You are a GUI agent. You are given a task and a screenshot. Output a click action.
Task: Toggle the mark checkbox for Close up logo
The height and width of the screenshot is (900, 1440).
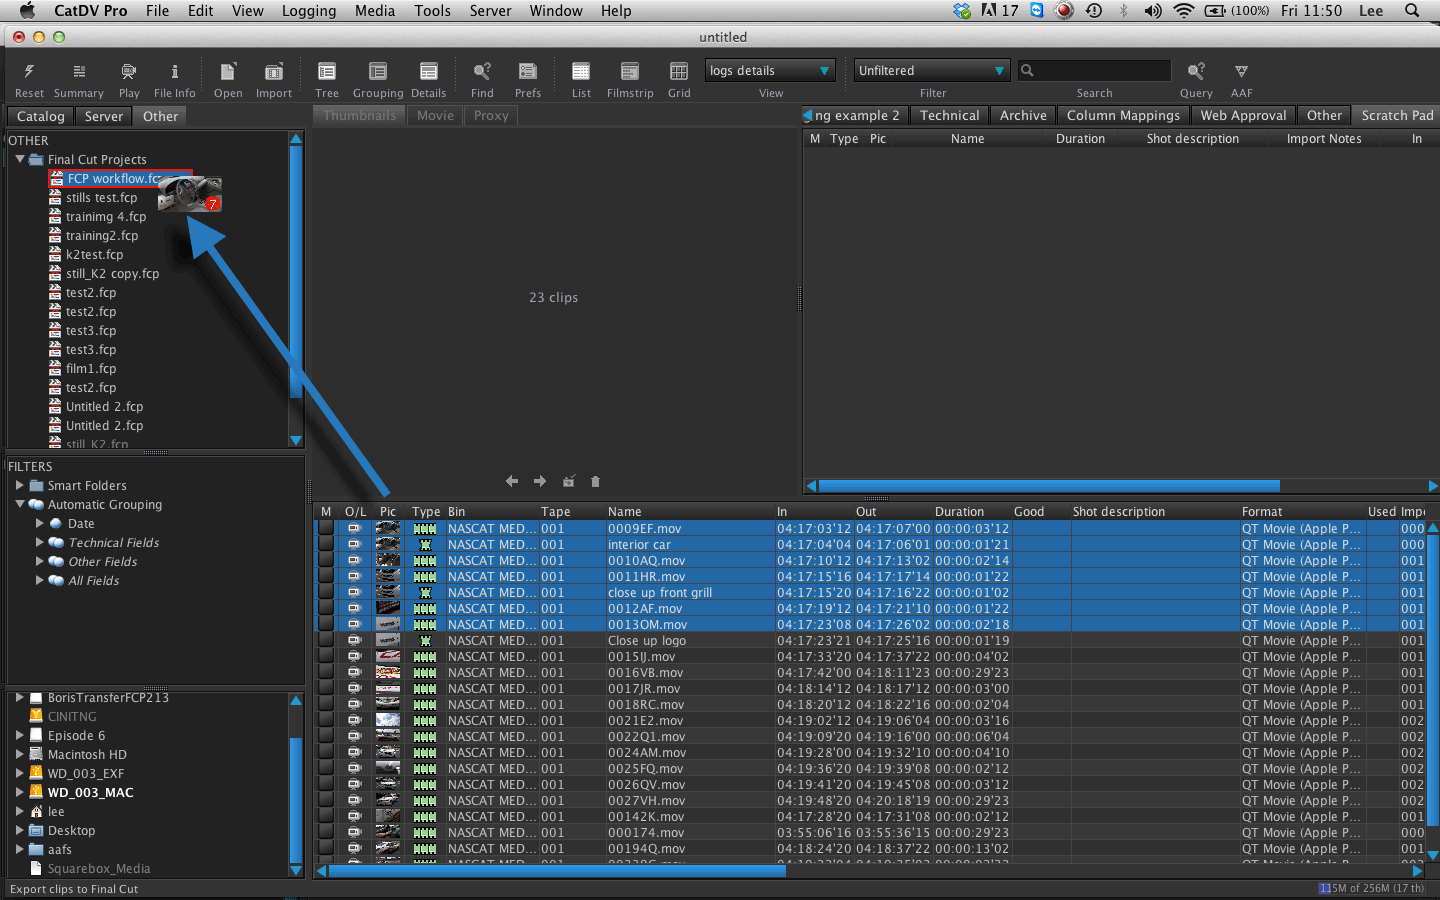326,641
